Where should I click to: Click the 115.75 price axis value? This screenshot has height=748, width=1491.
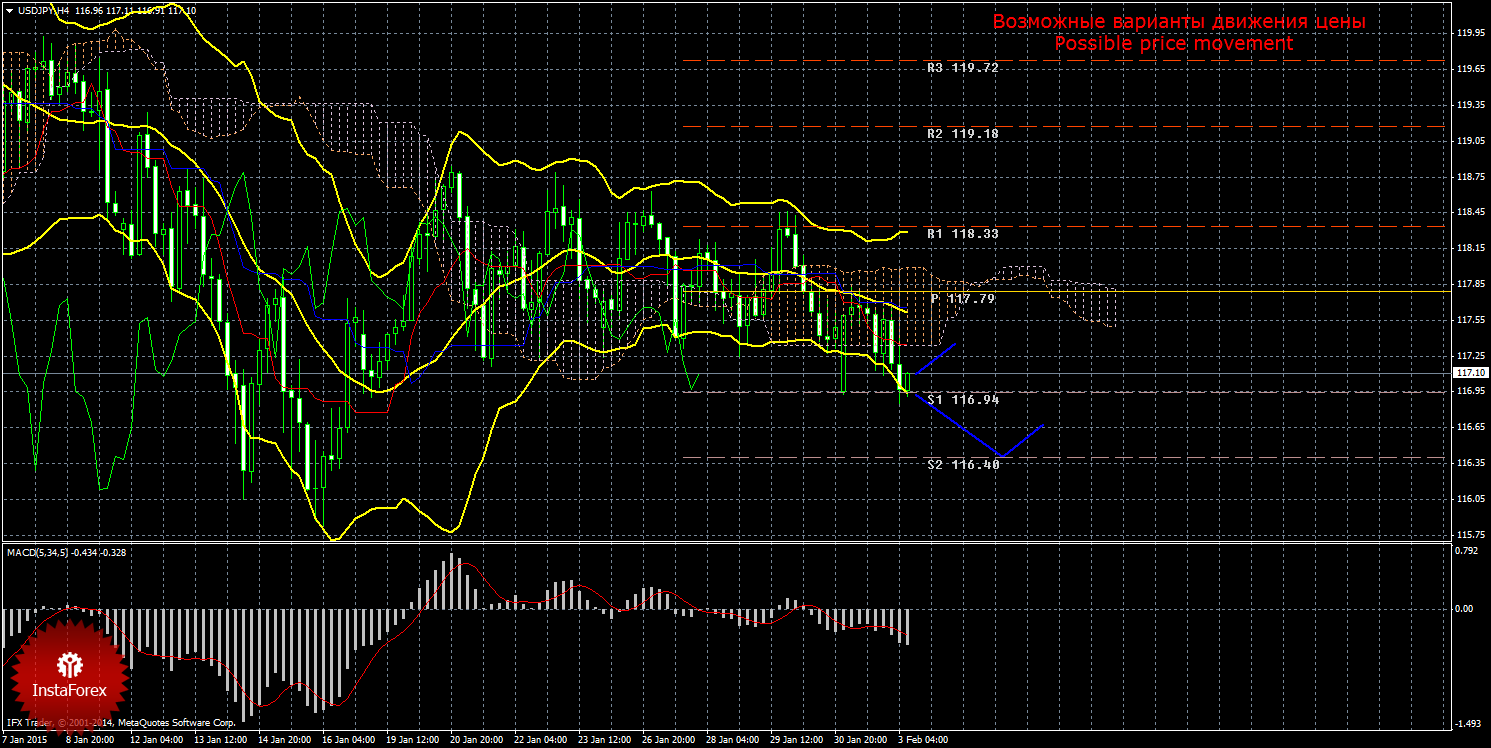click(x=1470, y=534)
